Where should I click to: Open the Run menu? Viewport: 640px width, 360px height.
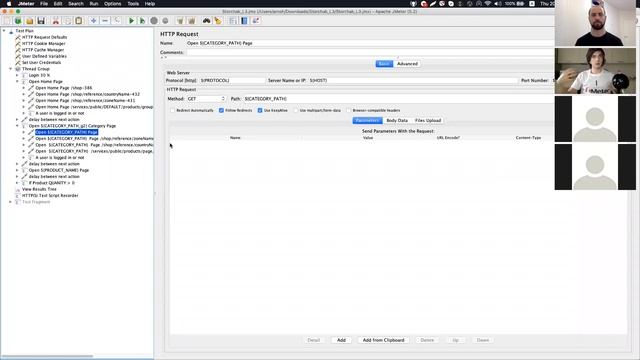click(x=94, y=4)
